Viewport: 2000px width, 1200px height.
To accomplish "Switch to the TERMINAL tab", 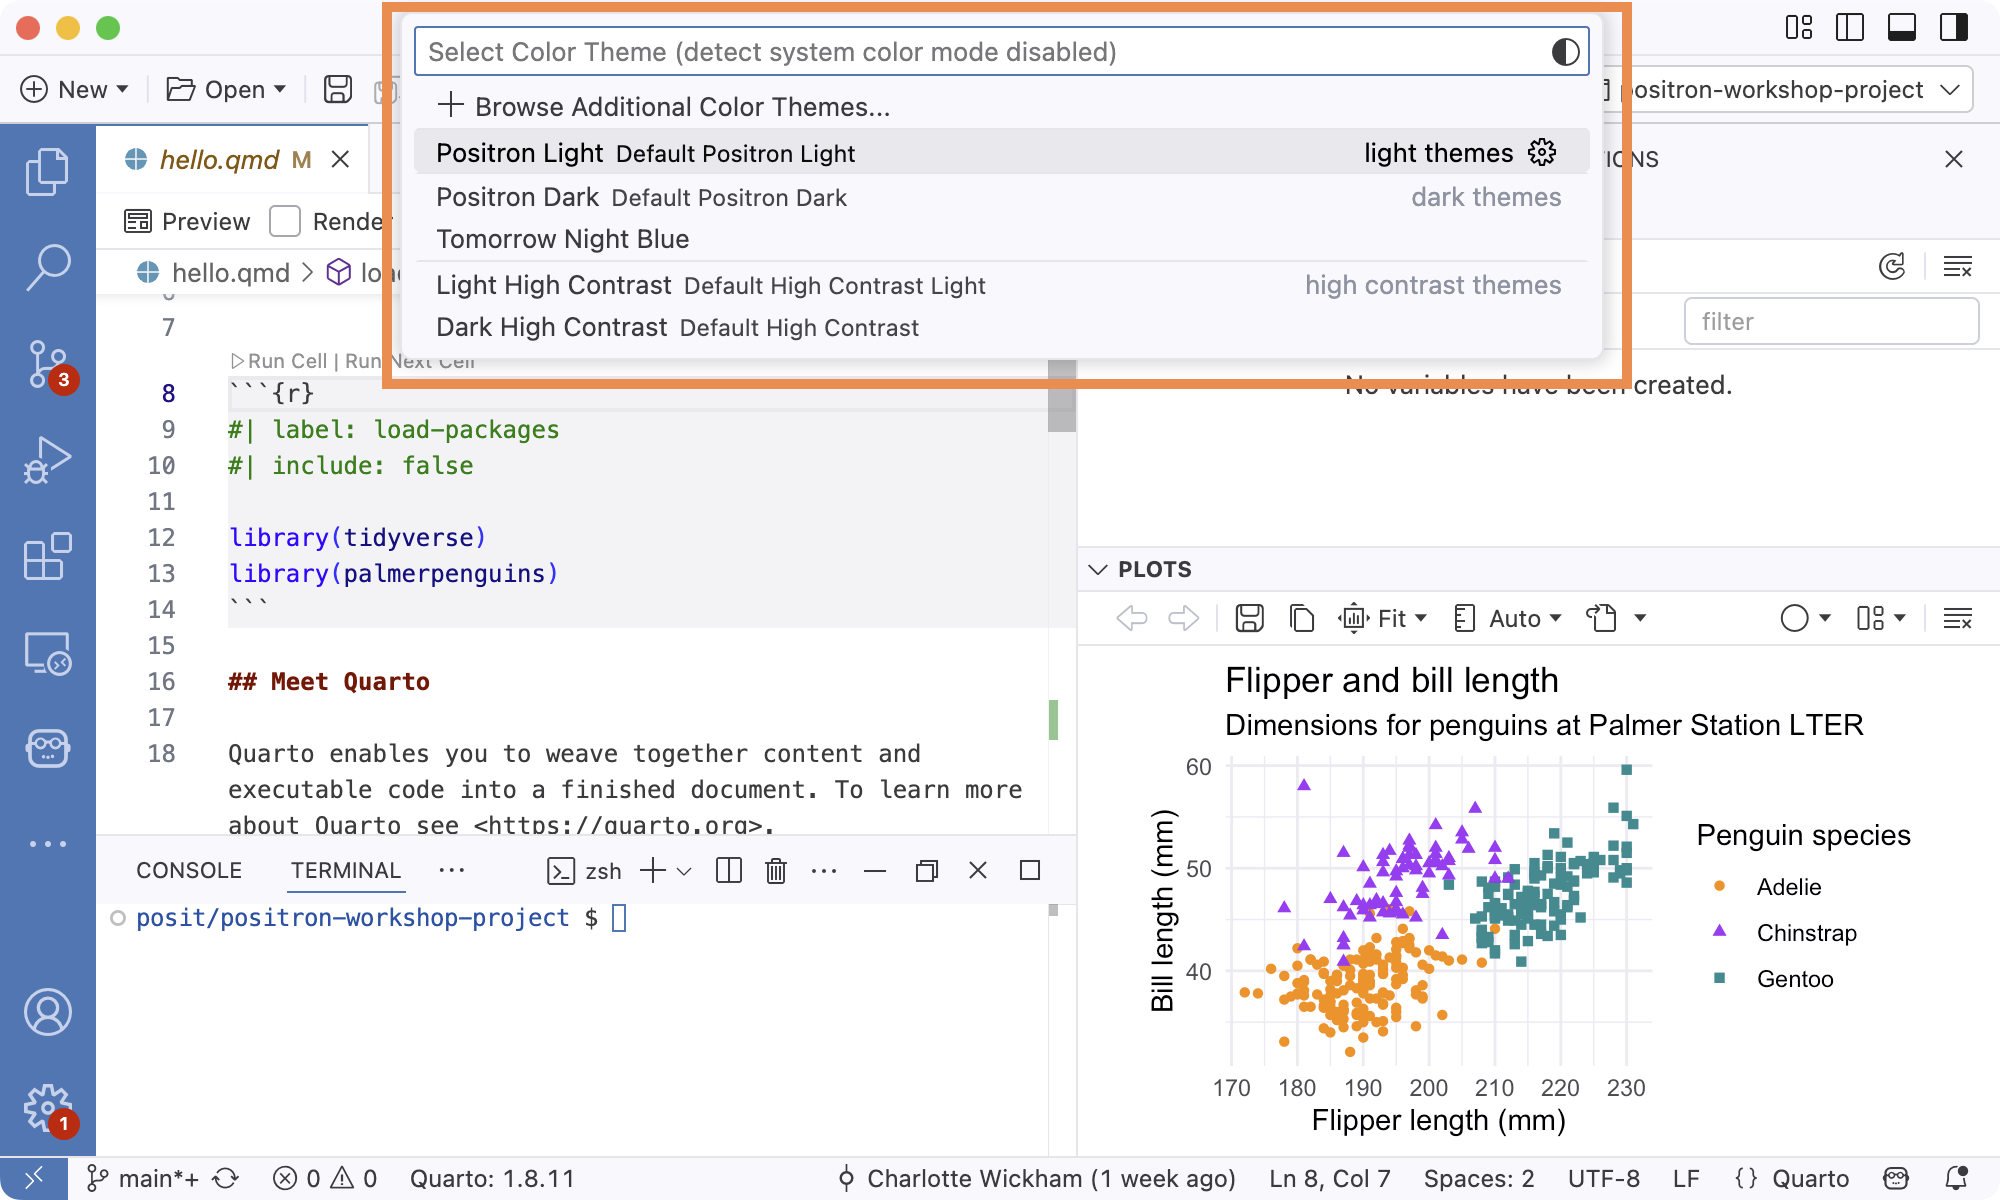I will [346, 870].
